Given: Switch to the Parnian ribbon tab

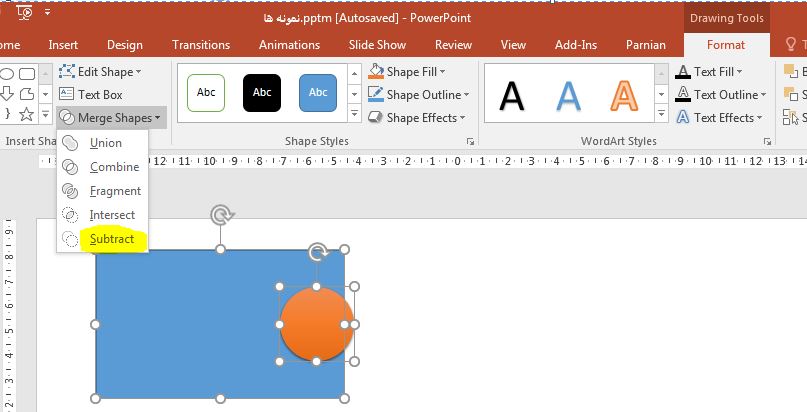Looking at the screenshot, I should click(x=645, y=45).
